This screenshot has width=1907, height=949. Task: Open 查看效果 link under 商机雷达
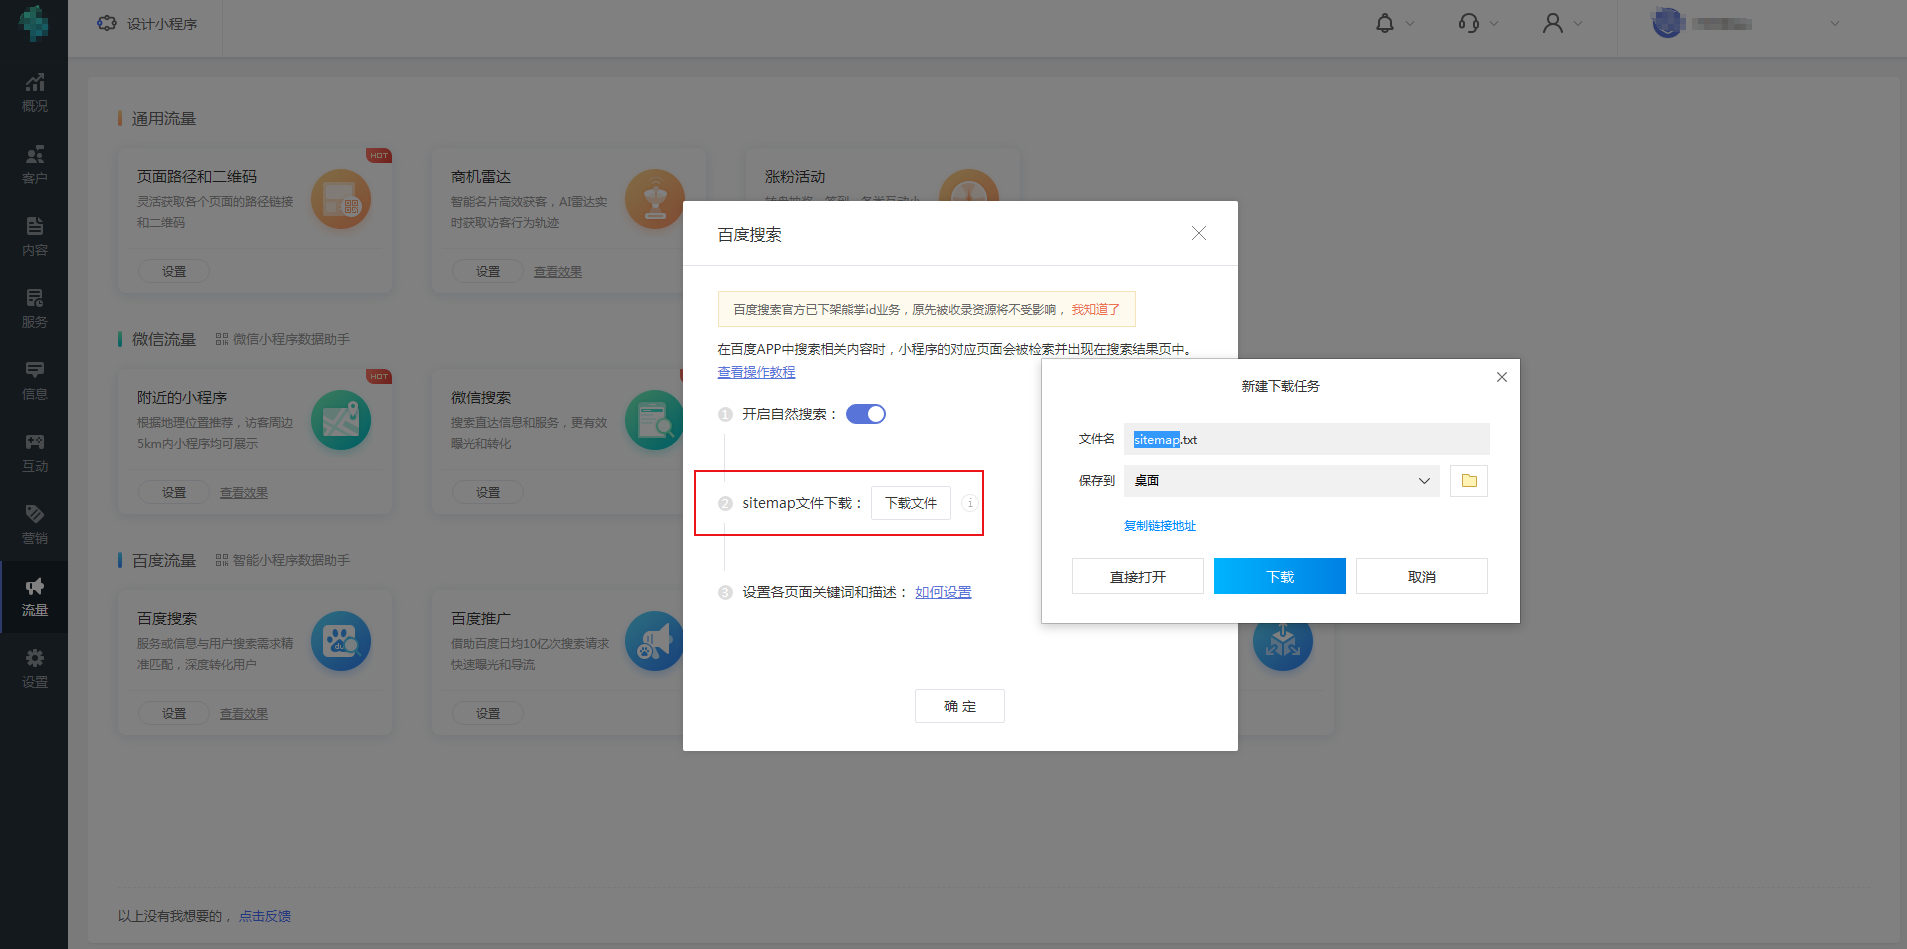tap(558, 272)
